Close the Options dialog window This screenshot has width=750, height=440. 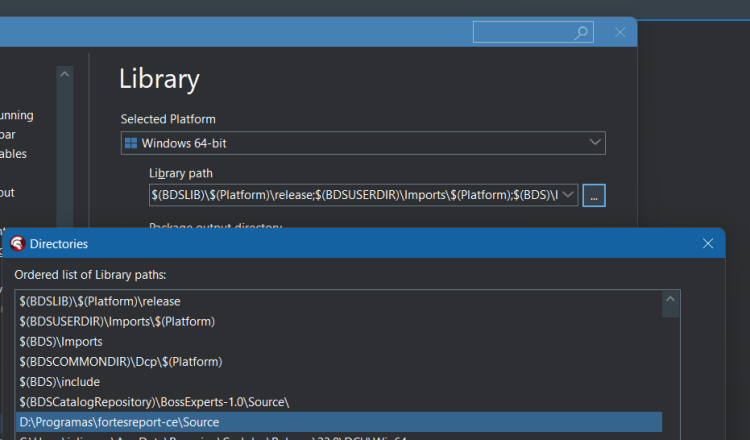tap(620, 33)
